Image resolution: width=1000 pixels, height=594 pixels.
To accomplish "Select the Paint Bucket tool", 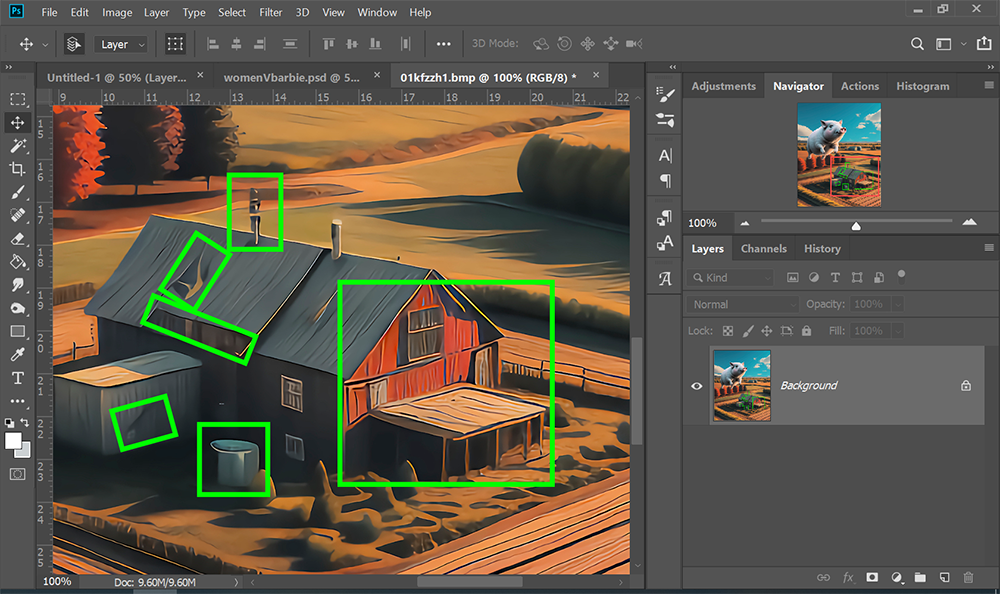I will 17,262.
